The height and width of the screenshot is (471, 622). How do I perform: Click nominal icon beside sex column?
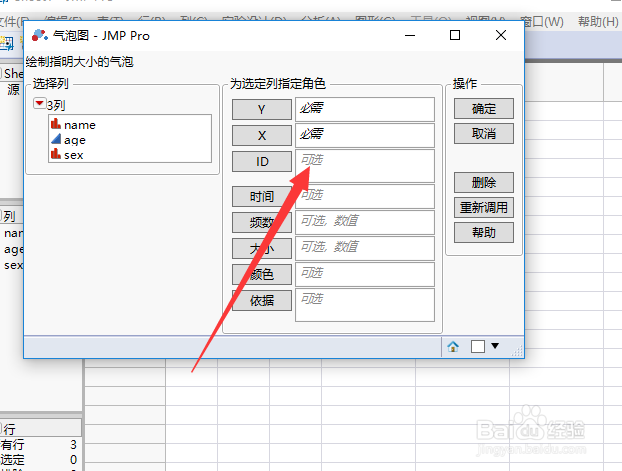click(56, 154)
